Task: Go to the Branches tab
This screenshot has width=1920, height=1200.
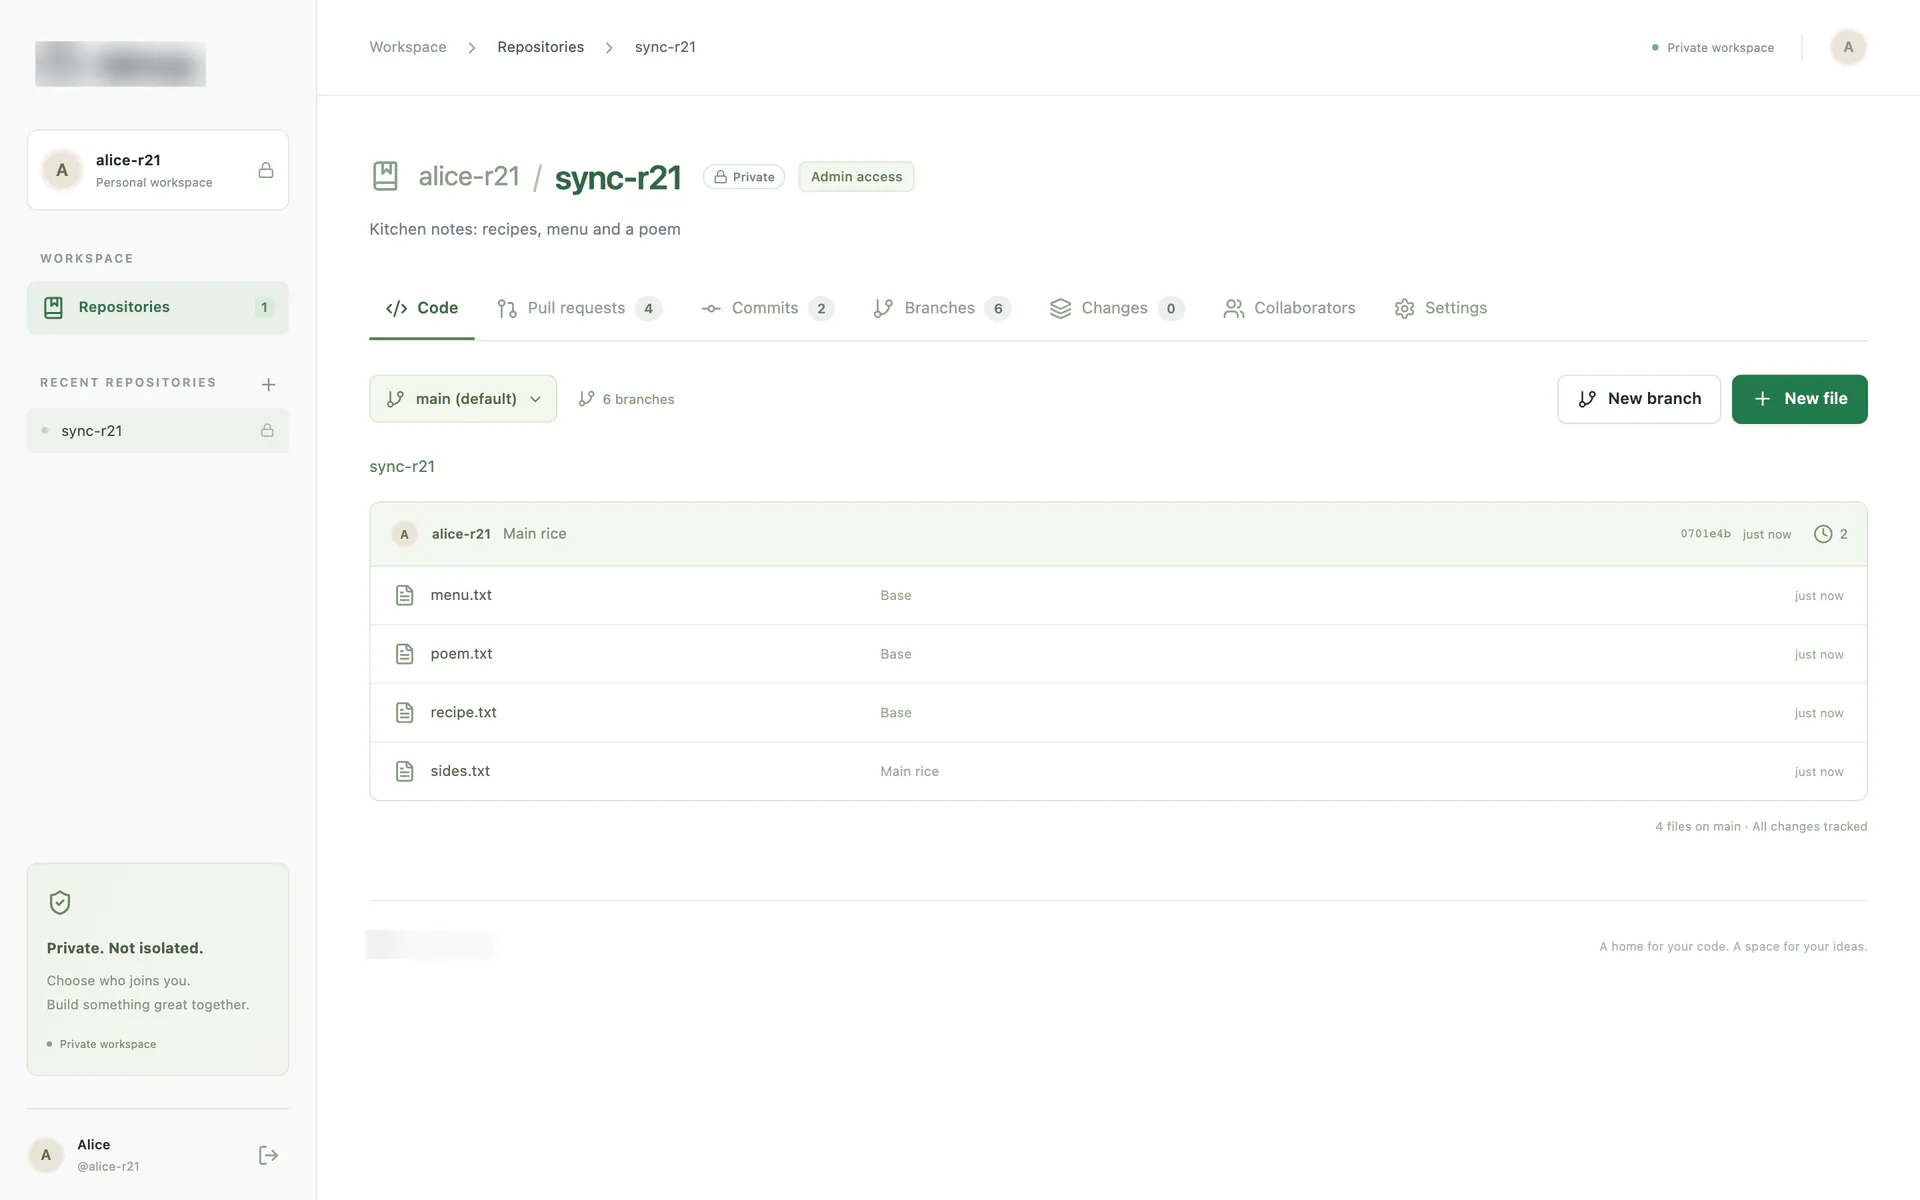Action: coord(942,308)
